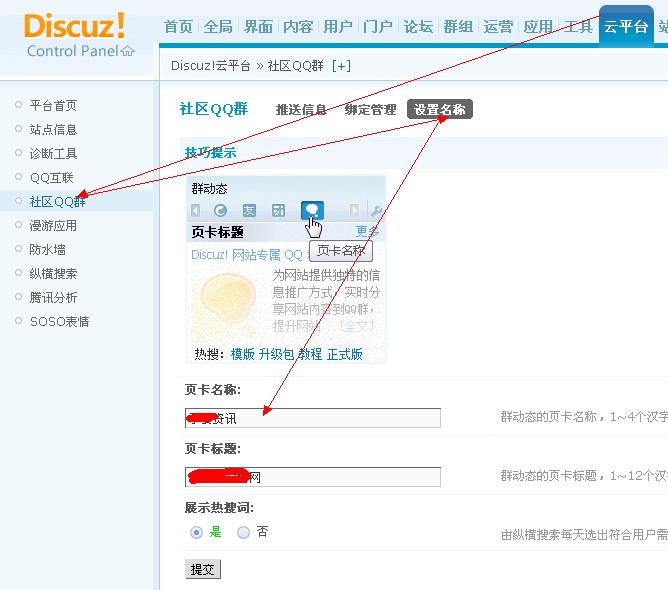Click the left arrow in 群动态 preview
This screenshot has width=668, height=590.
[x=196, y=210]
